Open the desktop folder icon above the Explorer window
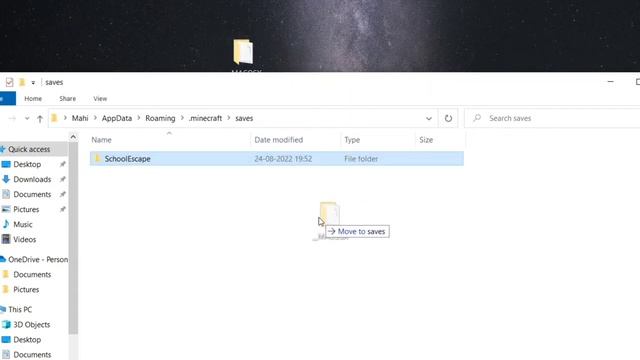The width and height of the screenshot is (640, 360). (x=243, y=52)
